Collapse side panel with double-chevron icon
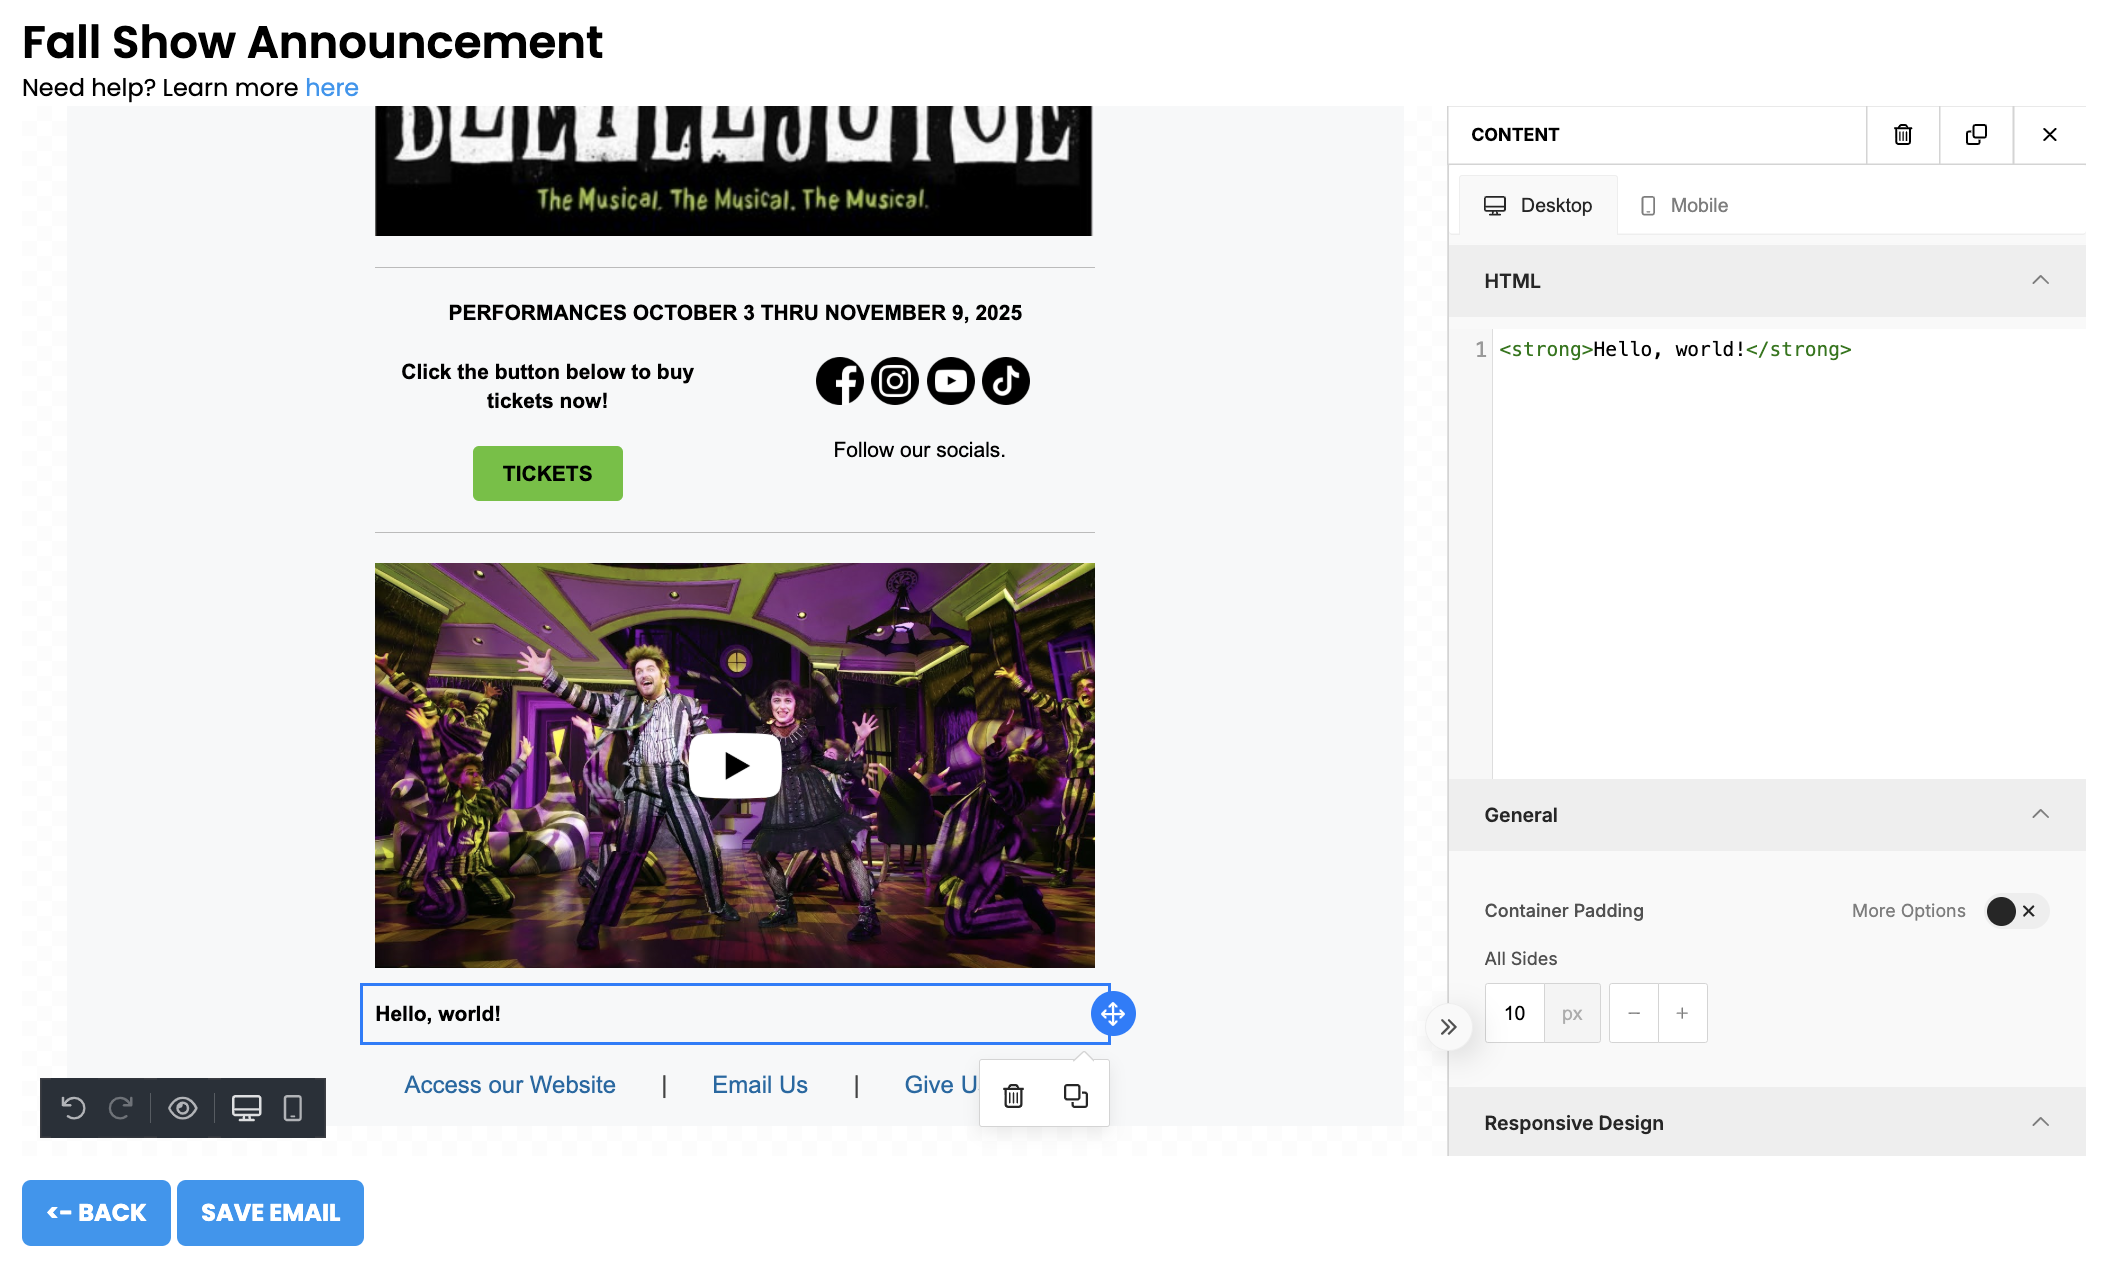This screenshot has height=1274, width=2120. 1448,1027
